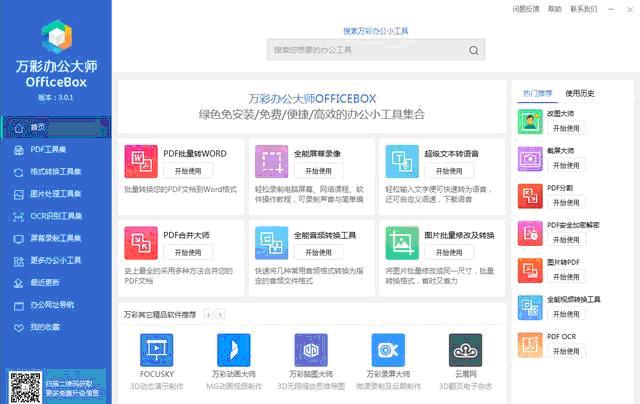
Task: Click 开始使用 under 全能视频转换工具
Action: (x=566, y=314)
